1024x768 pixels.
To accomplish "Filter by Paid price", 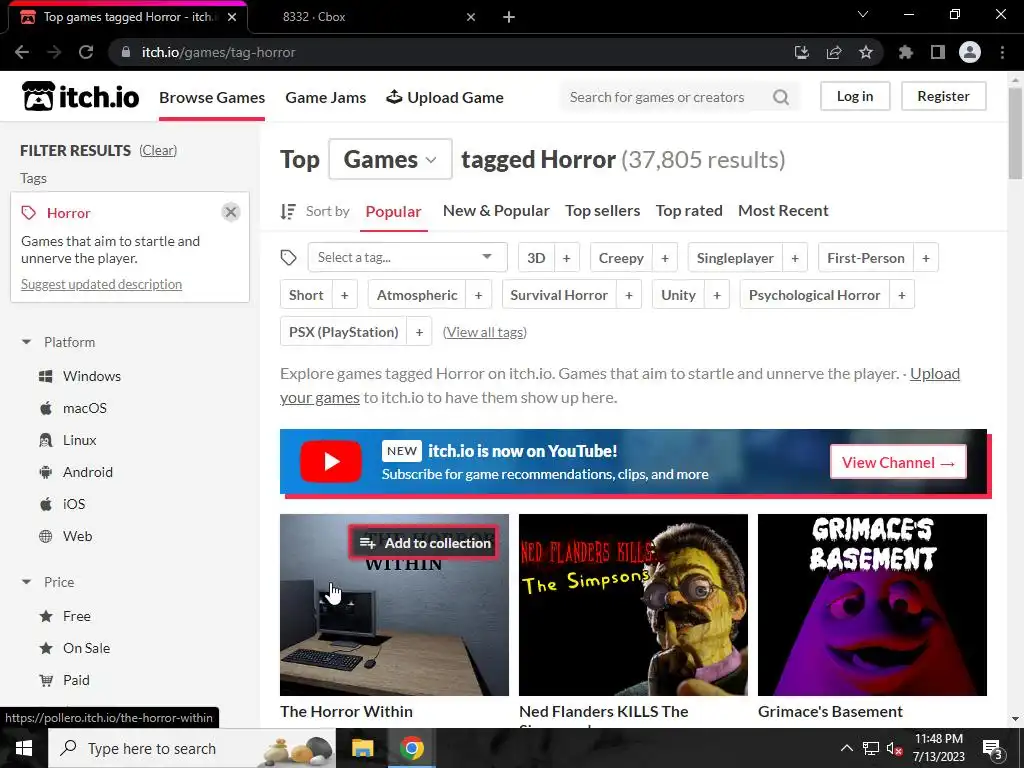I will click(x=63, y=680).
